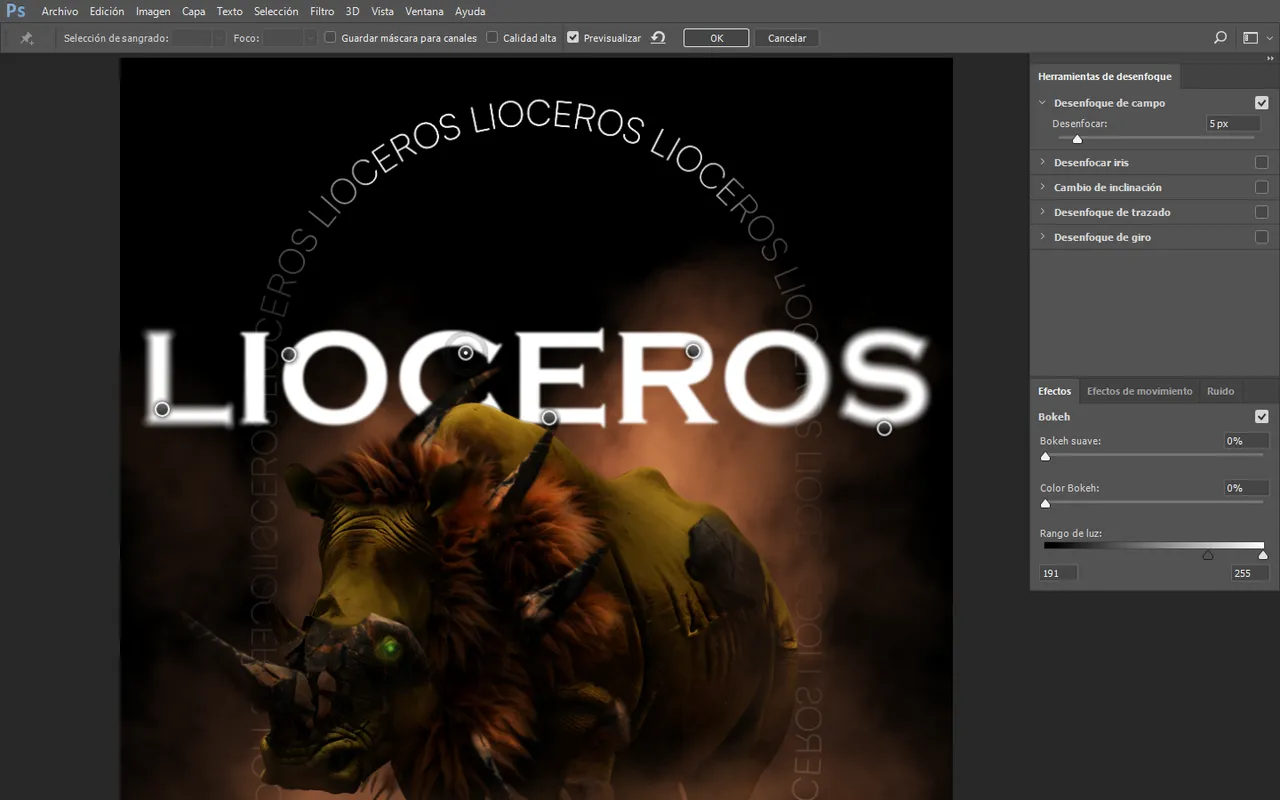Click the reset blur pins arrow icon
1280x800 pixels.
point(658,38)
